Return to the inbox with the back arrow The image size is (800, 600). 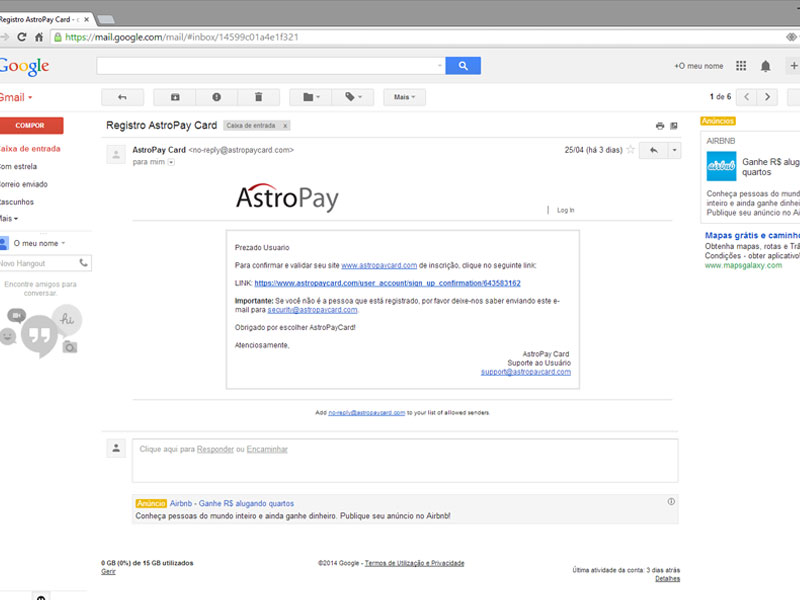tap(121, 97)
